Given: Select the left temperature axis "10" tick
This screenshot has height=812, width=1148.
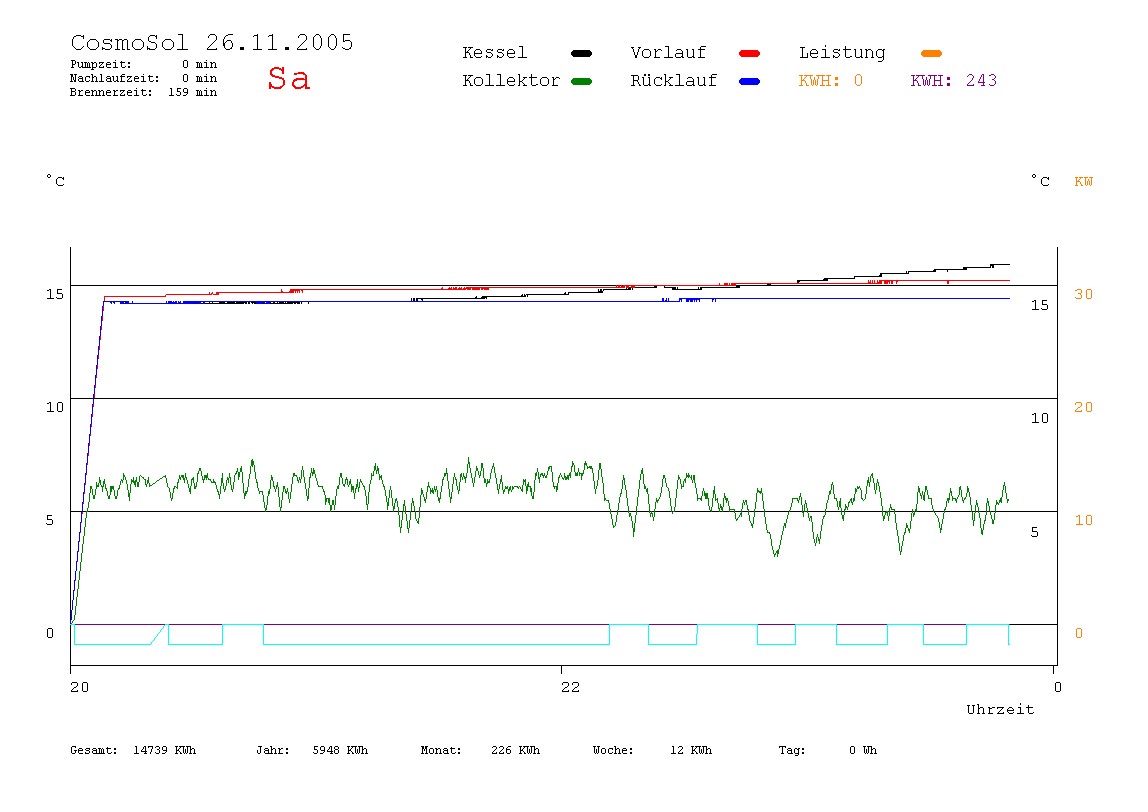Looking at the screenshot, I should [x=55, y=407].
